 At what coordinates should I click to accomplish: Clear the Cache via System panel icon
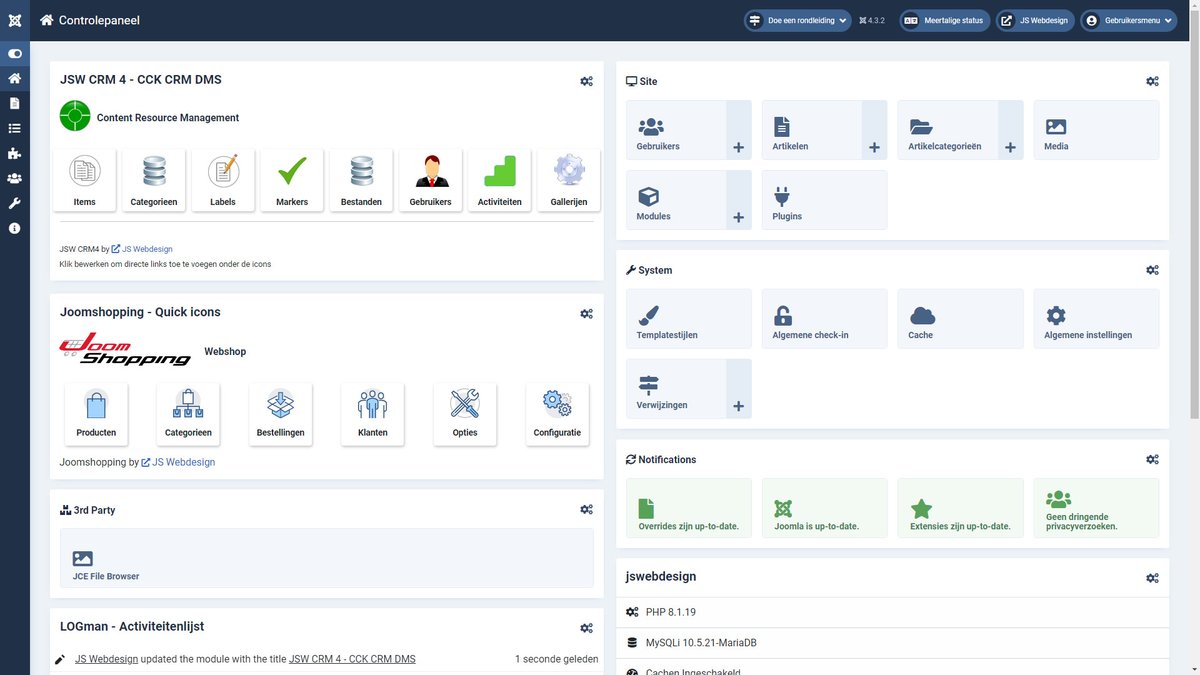[x=920, y=318]
